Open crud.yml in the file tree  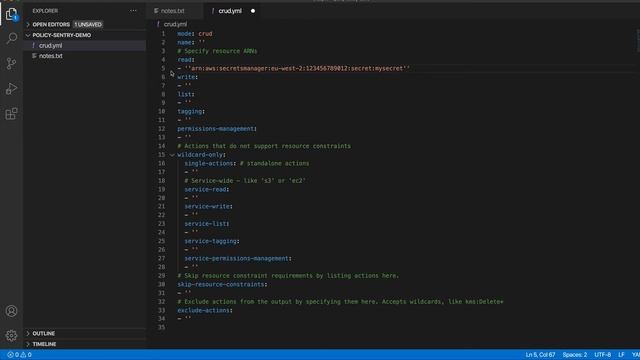click(51, 46)
